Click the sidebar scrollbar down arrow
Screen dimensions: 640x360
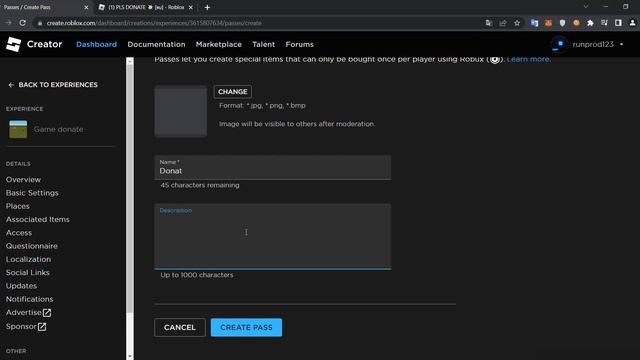coord(130,356)
